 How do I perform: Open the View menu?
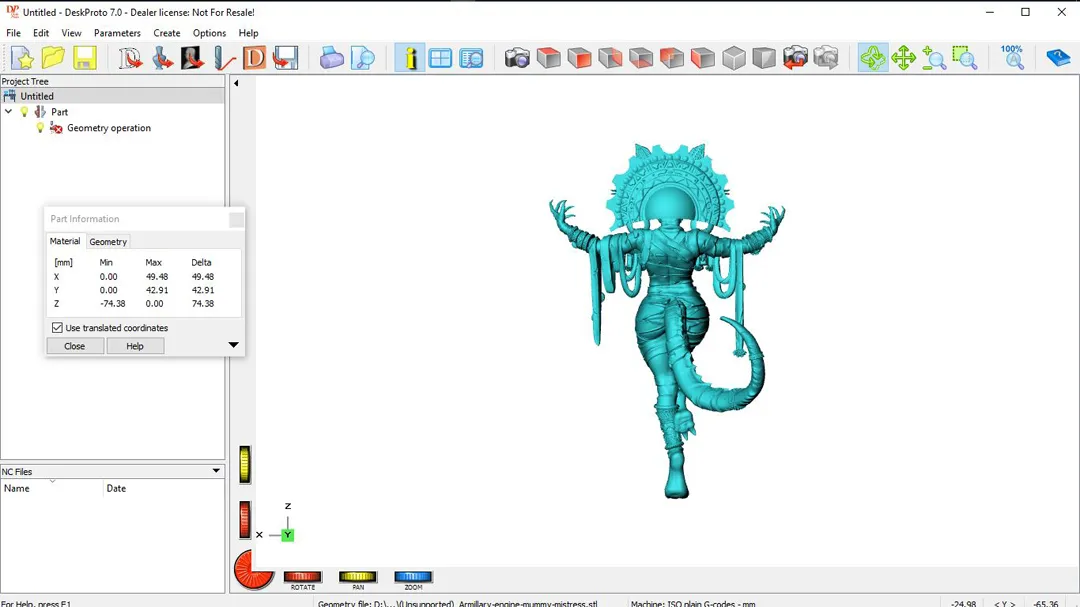point(71,33)
